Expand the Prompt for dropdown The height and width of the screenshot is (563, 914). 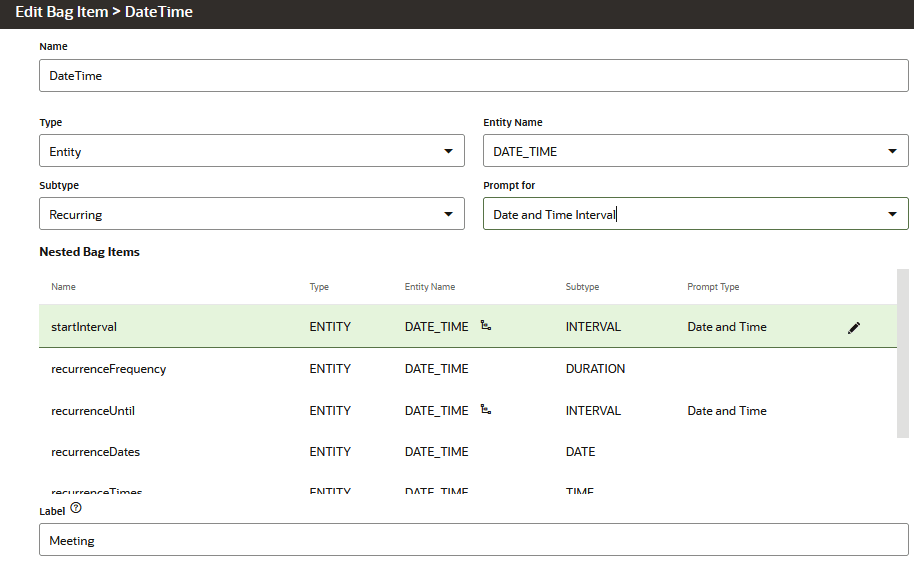[x=695, y=214]
